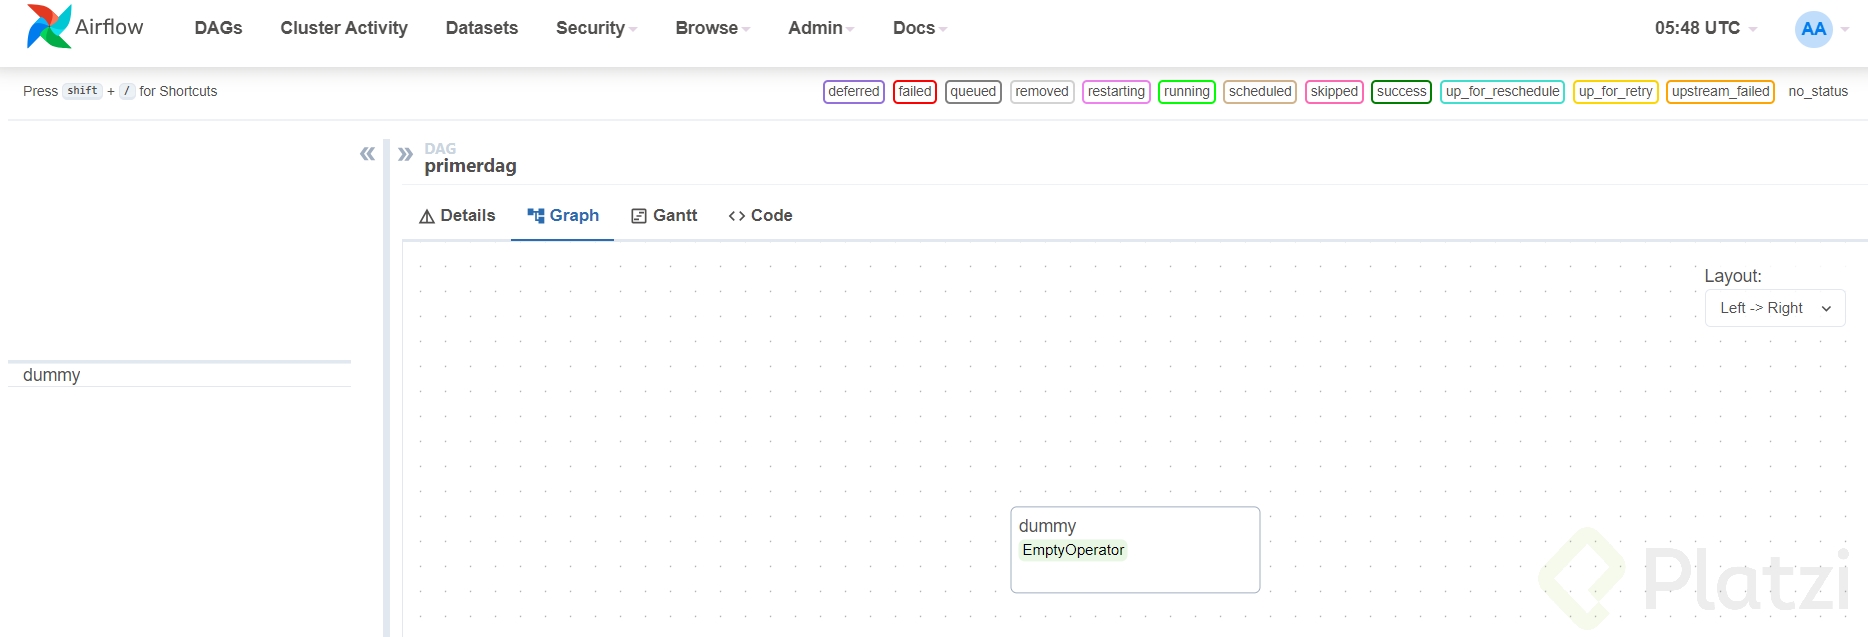Expand the 05:48 UTC timezone dropdown
The image size is (1868, 637).
point(1705,28)
